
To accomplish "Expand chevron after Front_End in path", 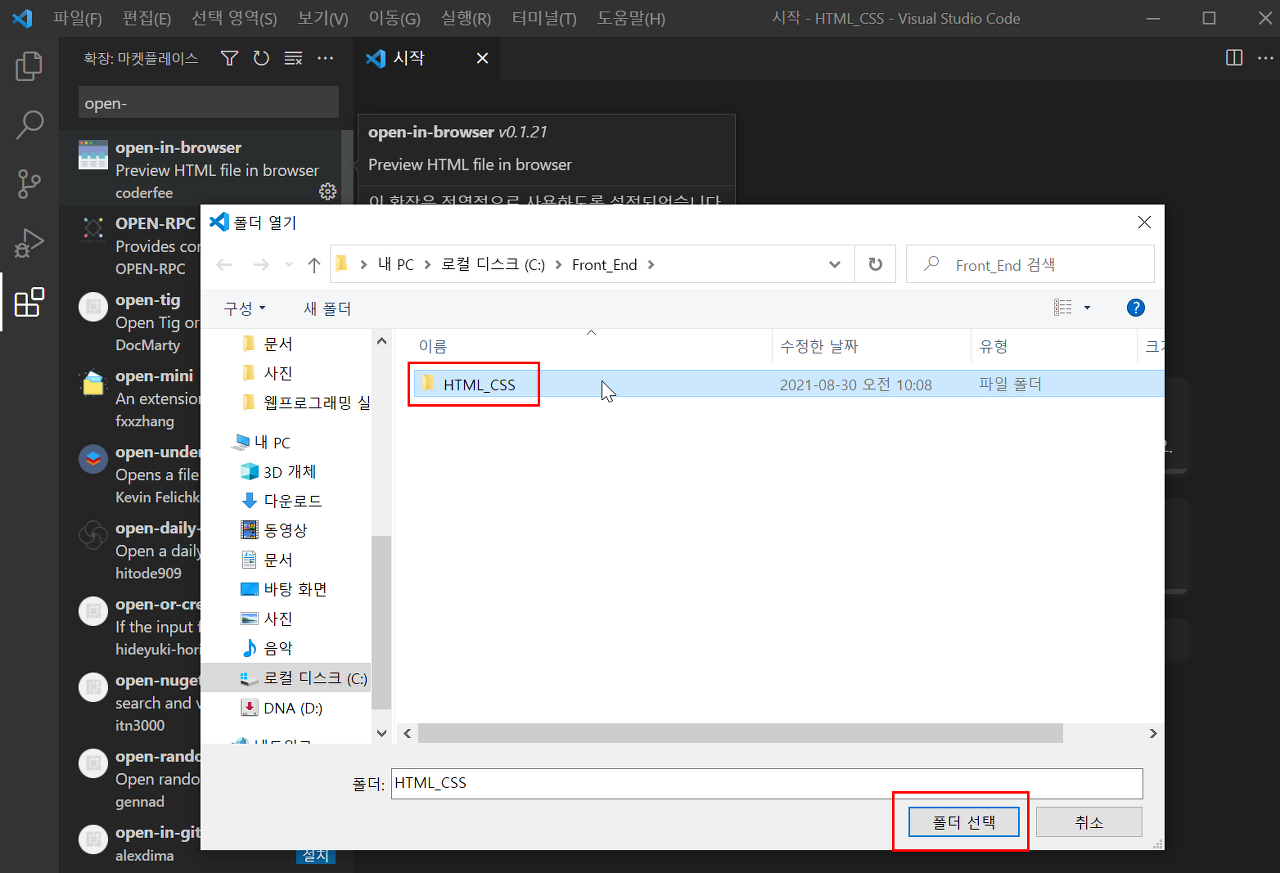I will point(651,265).
